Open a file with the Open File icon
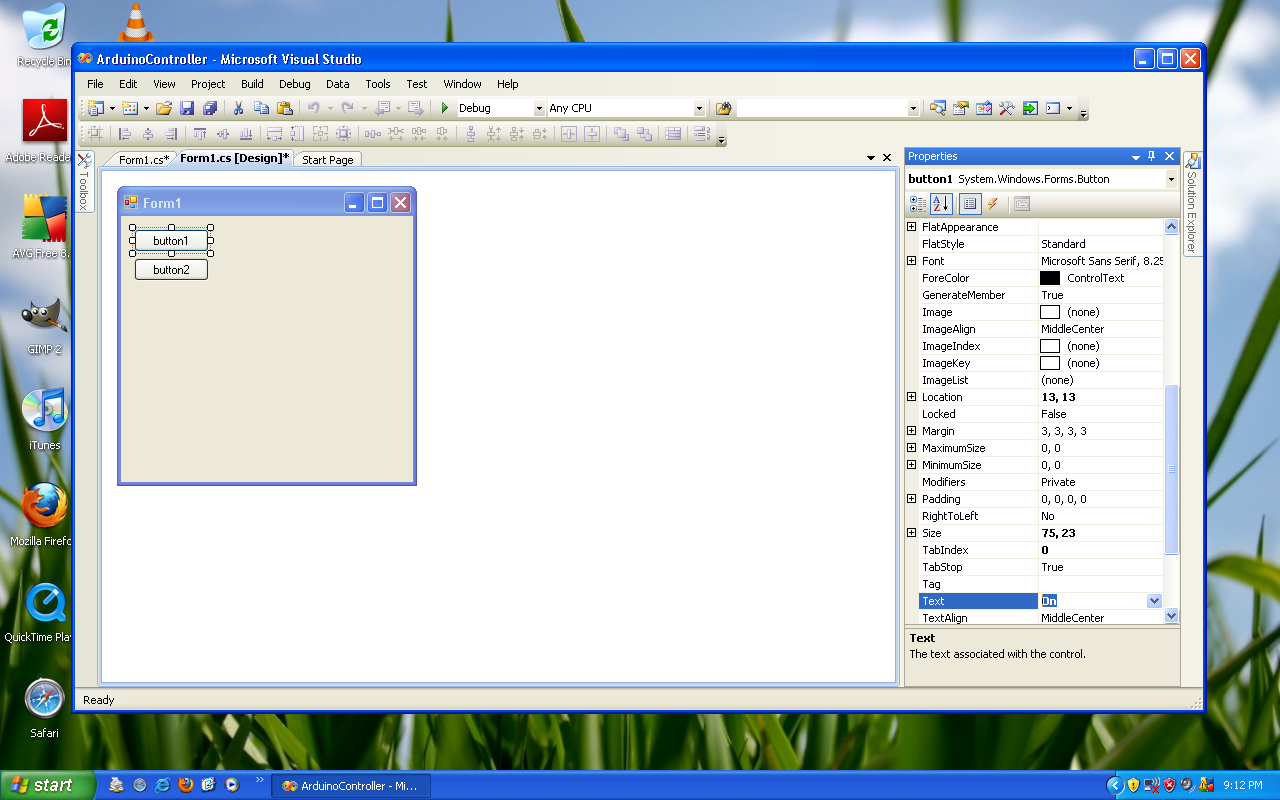Image resolution: width=1280 pixels, height=800 pixels. pyautogui.click(x=164, y=108)
